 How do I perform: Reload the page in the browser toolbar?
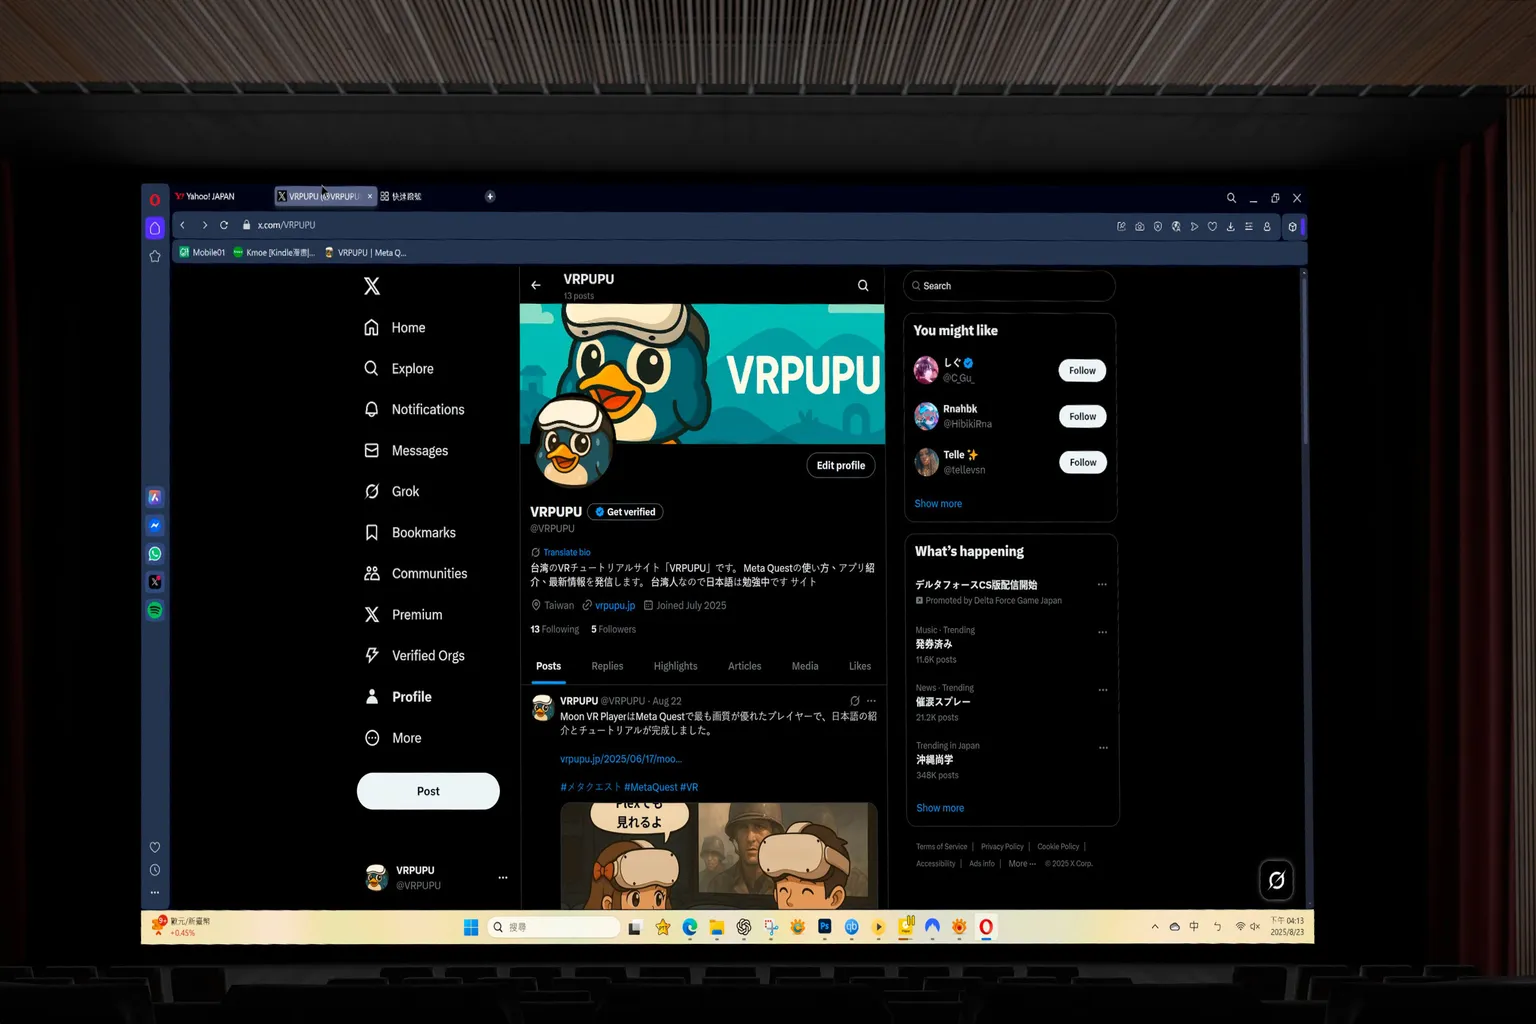[224, 226]
